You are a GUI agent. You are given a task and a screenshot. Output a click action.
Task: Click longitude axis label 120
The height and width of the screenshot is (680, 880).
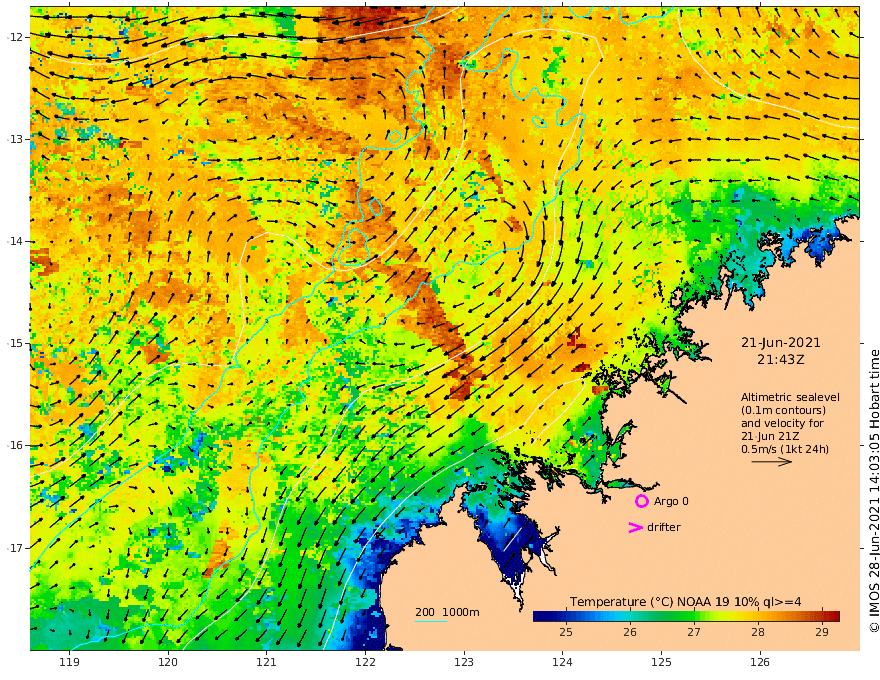tap(168, 662)
